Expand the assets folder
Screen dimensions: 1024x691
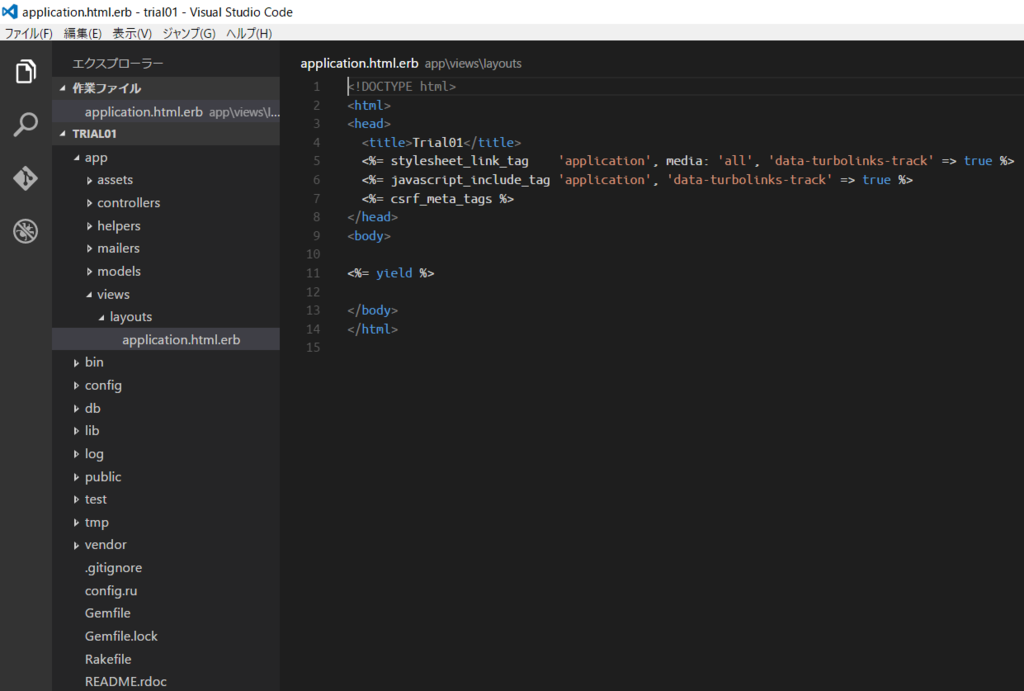click(89, 180)
